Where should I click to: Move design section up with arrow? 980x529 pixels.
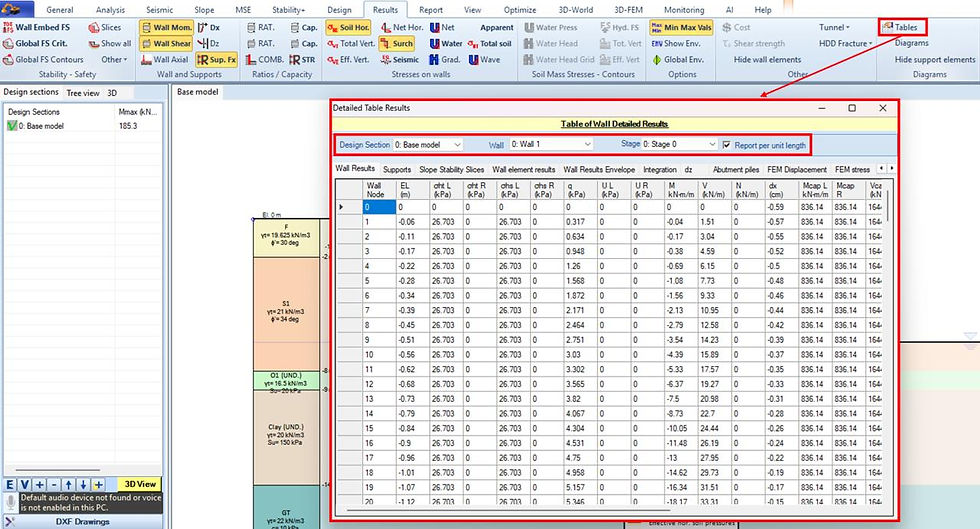point(69,485)
